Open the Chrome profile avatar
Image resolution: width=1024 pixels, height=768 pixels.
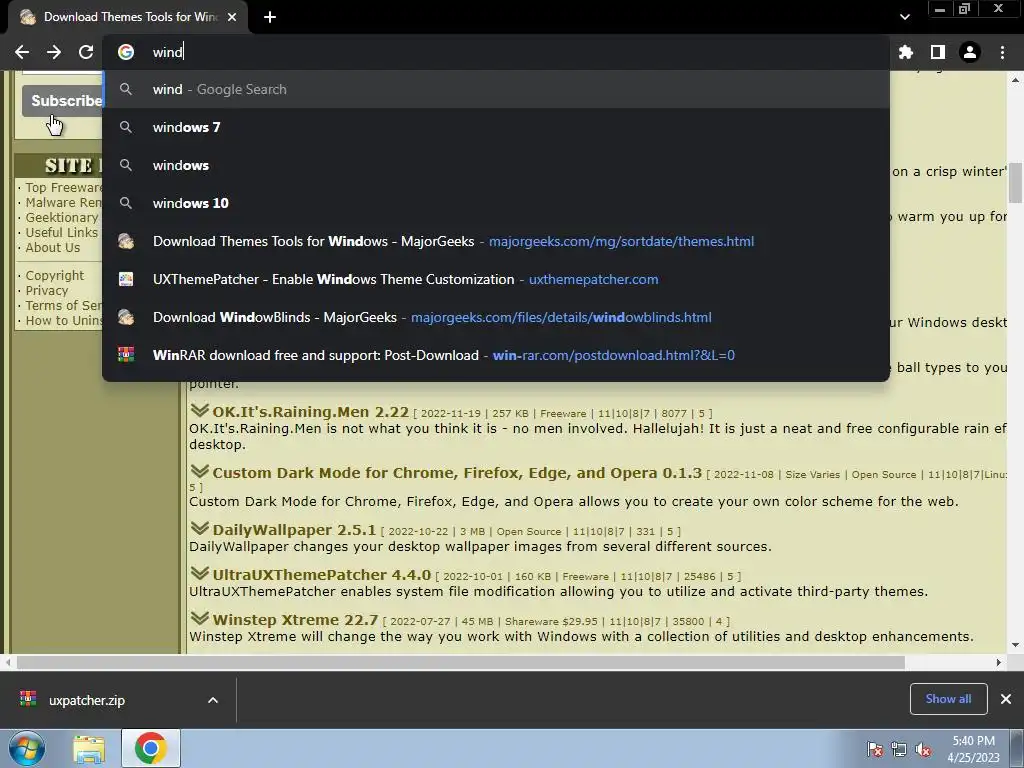pos(970,52)
